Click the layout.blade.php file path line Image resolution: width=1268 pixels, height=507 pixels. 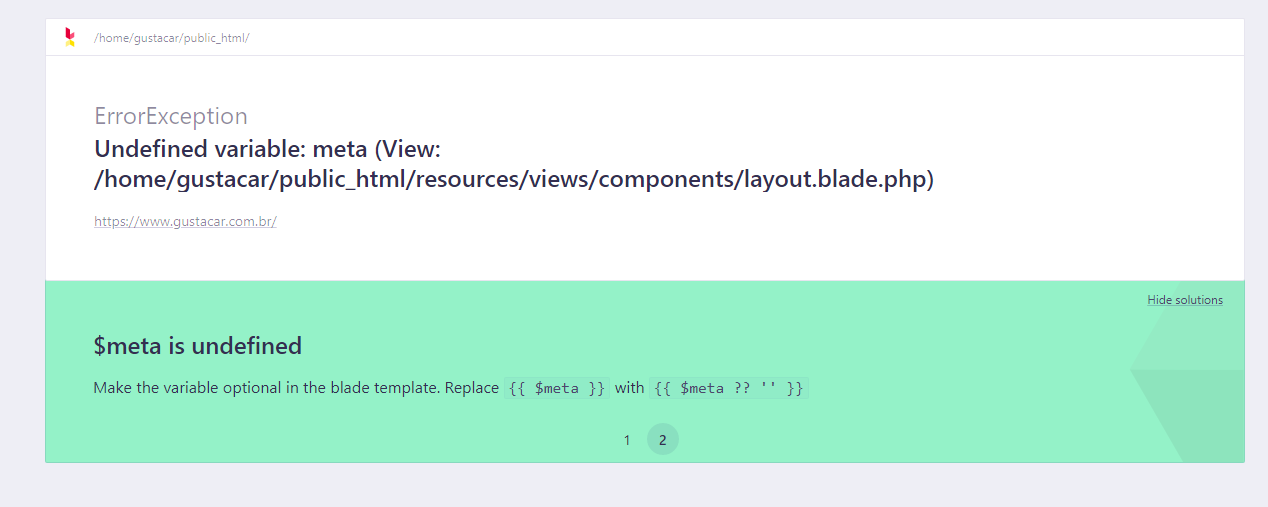514,180
